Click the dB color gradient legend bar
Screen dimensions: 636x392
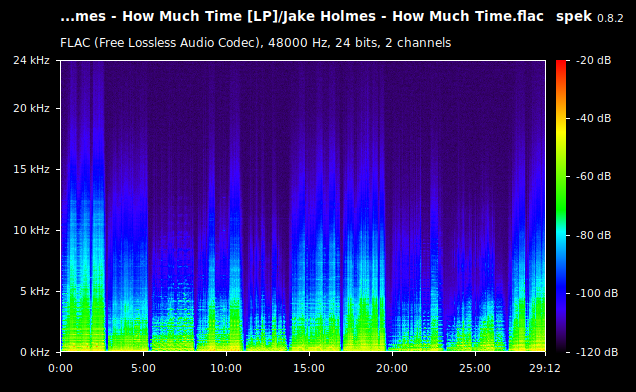click(x=561, y=206)
